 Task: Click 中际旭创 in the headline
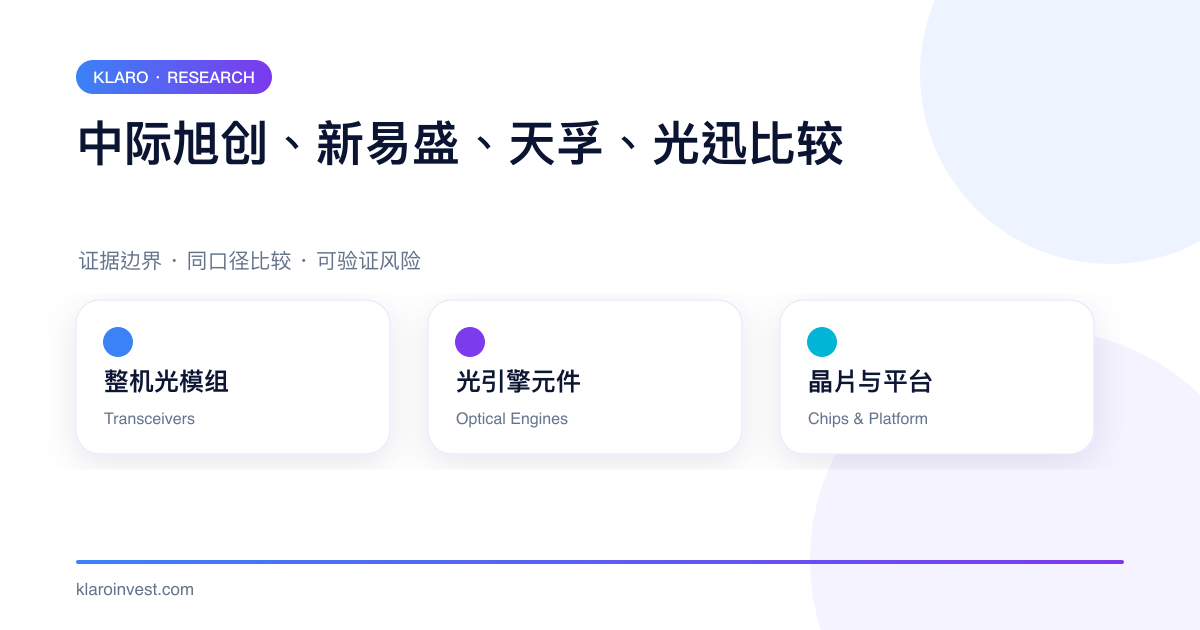point(173,144)
